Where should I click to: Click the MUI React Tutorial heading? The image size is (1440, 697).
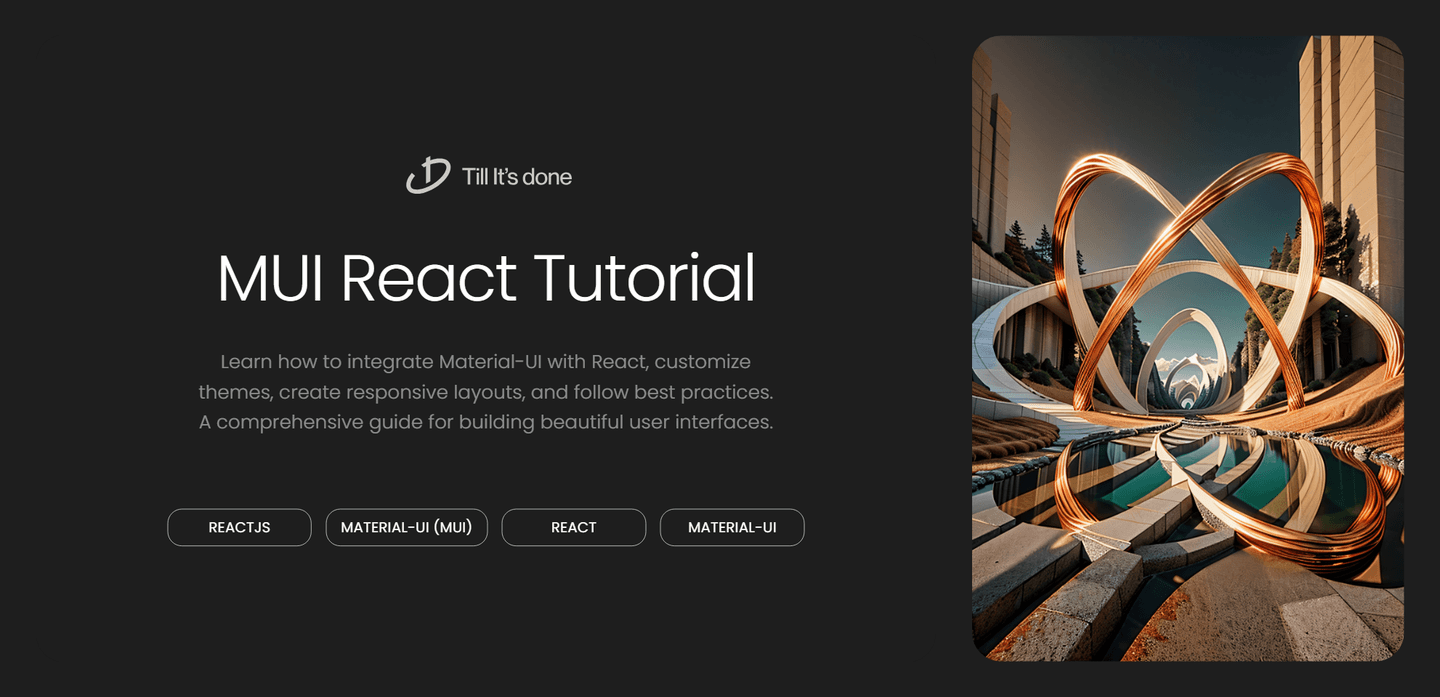point(486,278)
